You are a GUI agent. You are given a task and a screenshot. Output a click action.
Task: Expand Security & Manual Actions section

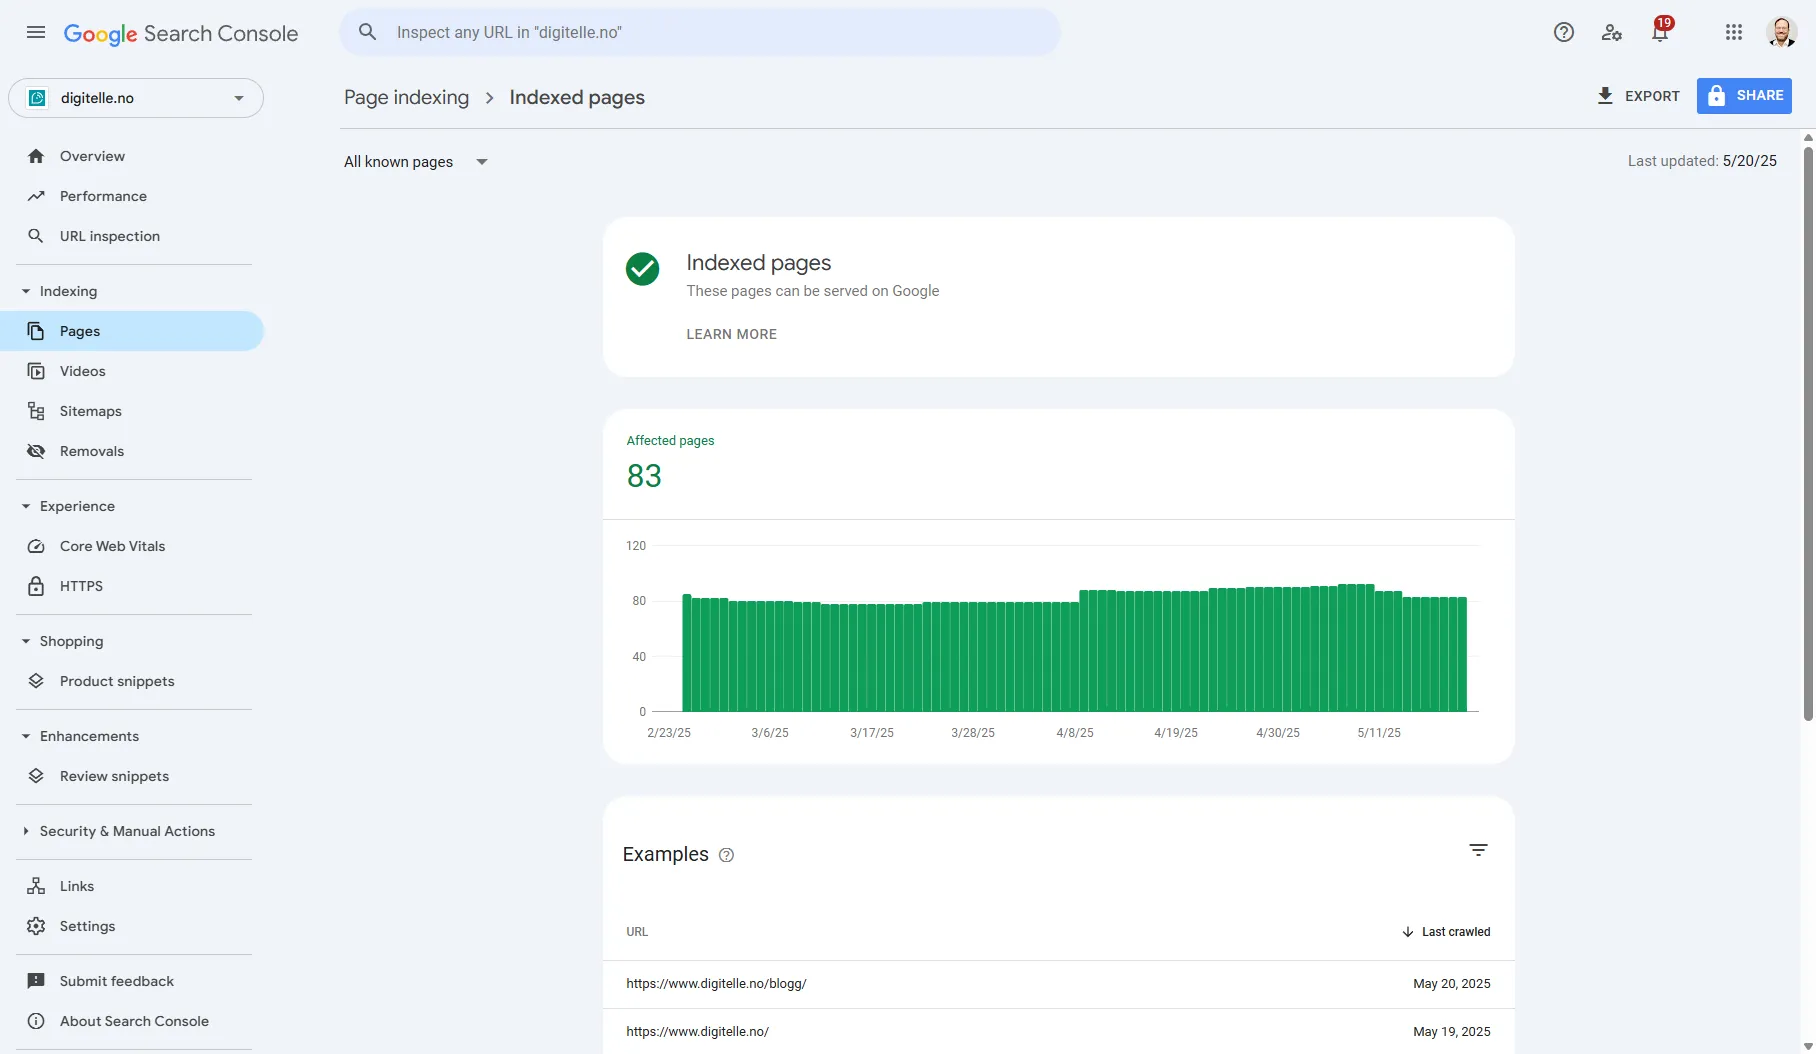26,831
